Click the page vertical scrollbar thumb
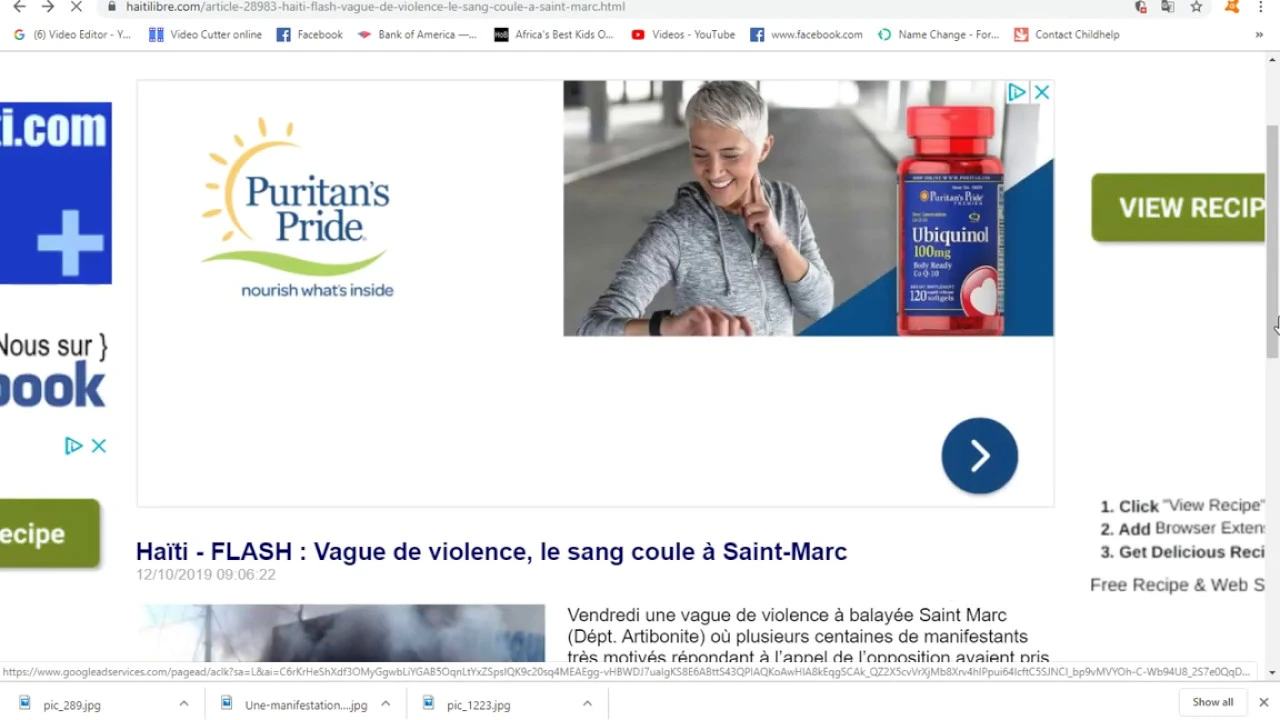Screen dimensions: 1280x720 (x=1272, y=242)
